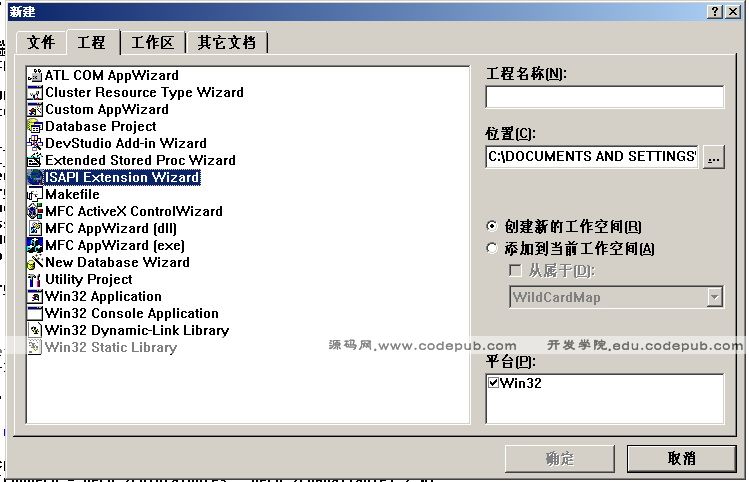The image size is (749, 482).
Task: Click the New Database Wizard icon
Action: coord(35,262)
